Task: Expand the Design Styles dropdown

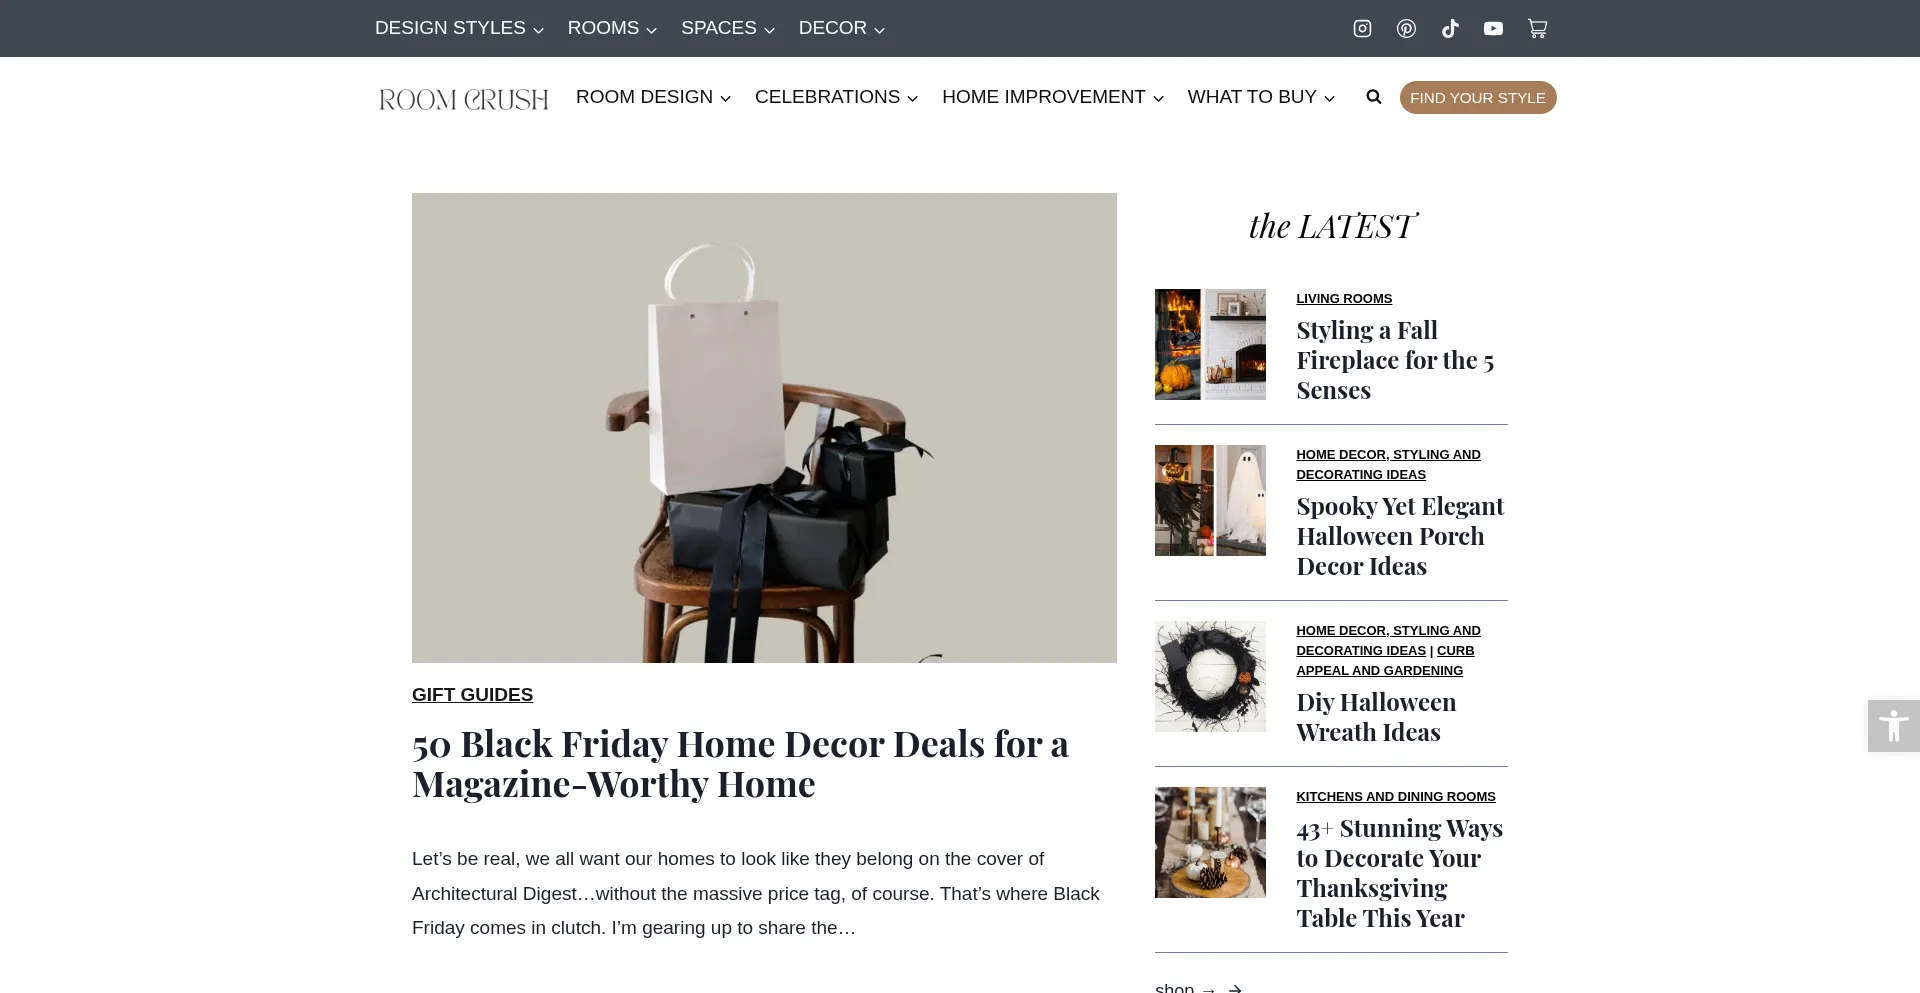Action: [x=459, y=28]
